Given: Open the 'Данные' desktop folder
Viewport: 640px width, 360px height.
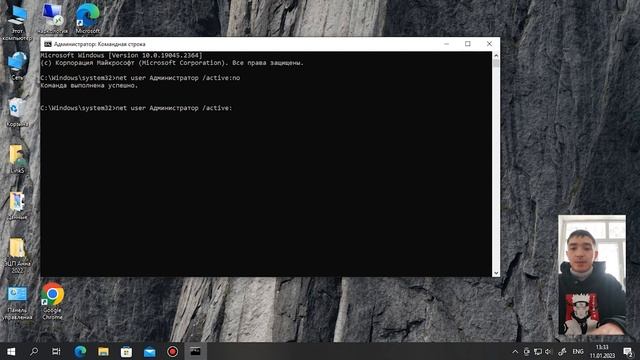Looking at the screenshot, I should pos(17,205).
